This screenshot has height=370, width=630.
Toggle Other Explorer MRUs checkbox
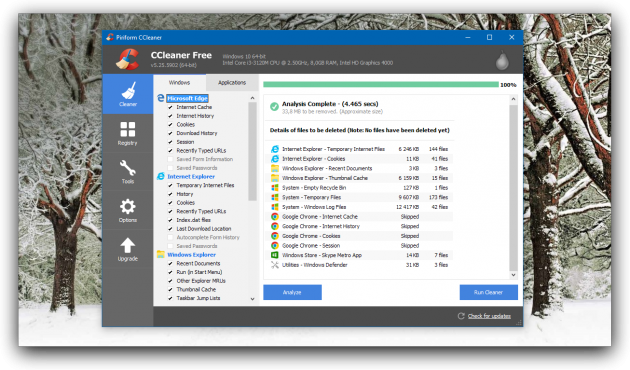170,281
